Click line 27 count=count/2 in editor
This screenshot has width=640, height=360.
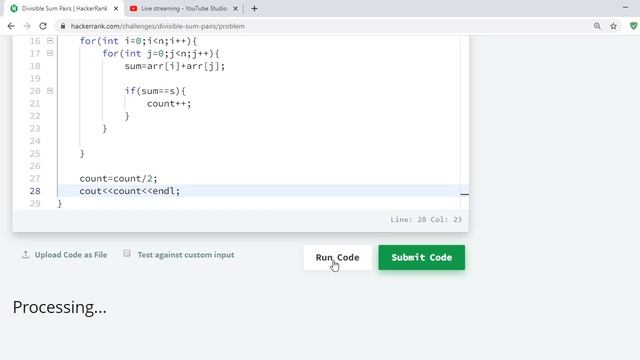(x=118, y=178)
